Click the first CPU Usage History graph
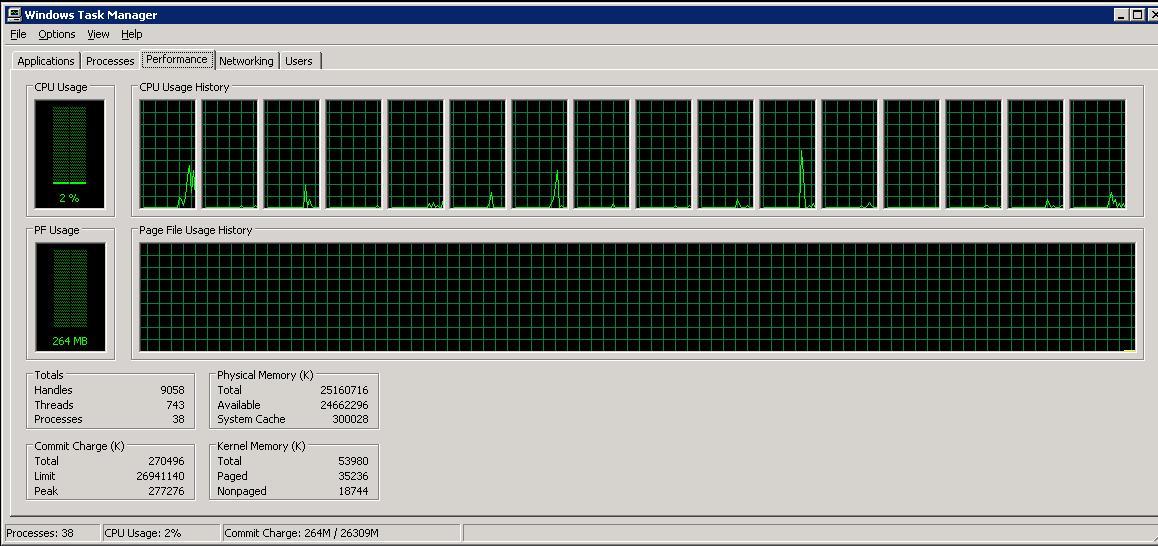Viewport: 1158px width, 546px height. (168, 154)
